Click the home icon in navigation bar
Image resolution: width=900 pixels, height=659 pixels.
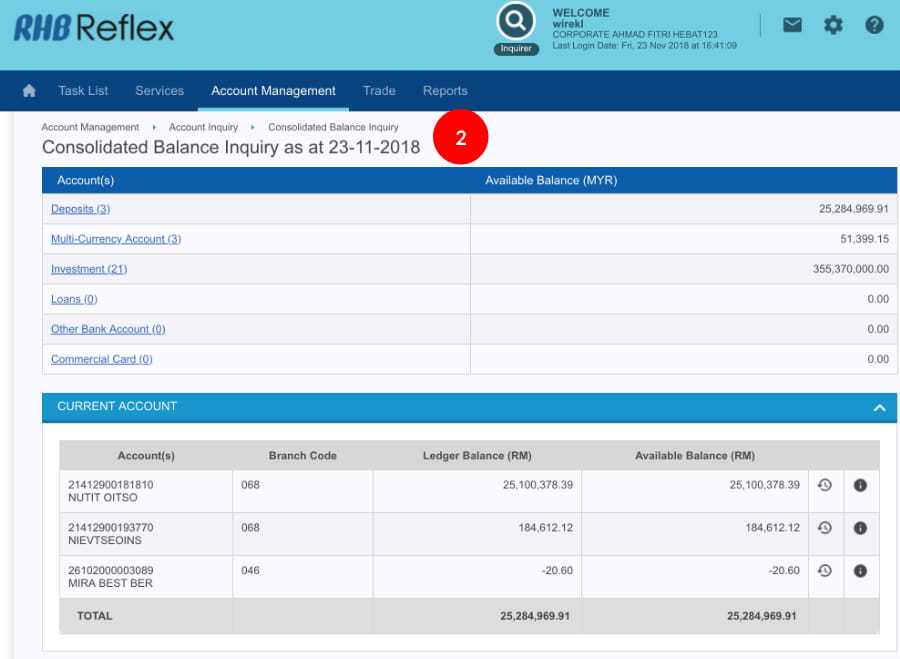click(x=29, y=91)
